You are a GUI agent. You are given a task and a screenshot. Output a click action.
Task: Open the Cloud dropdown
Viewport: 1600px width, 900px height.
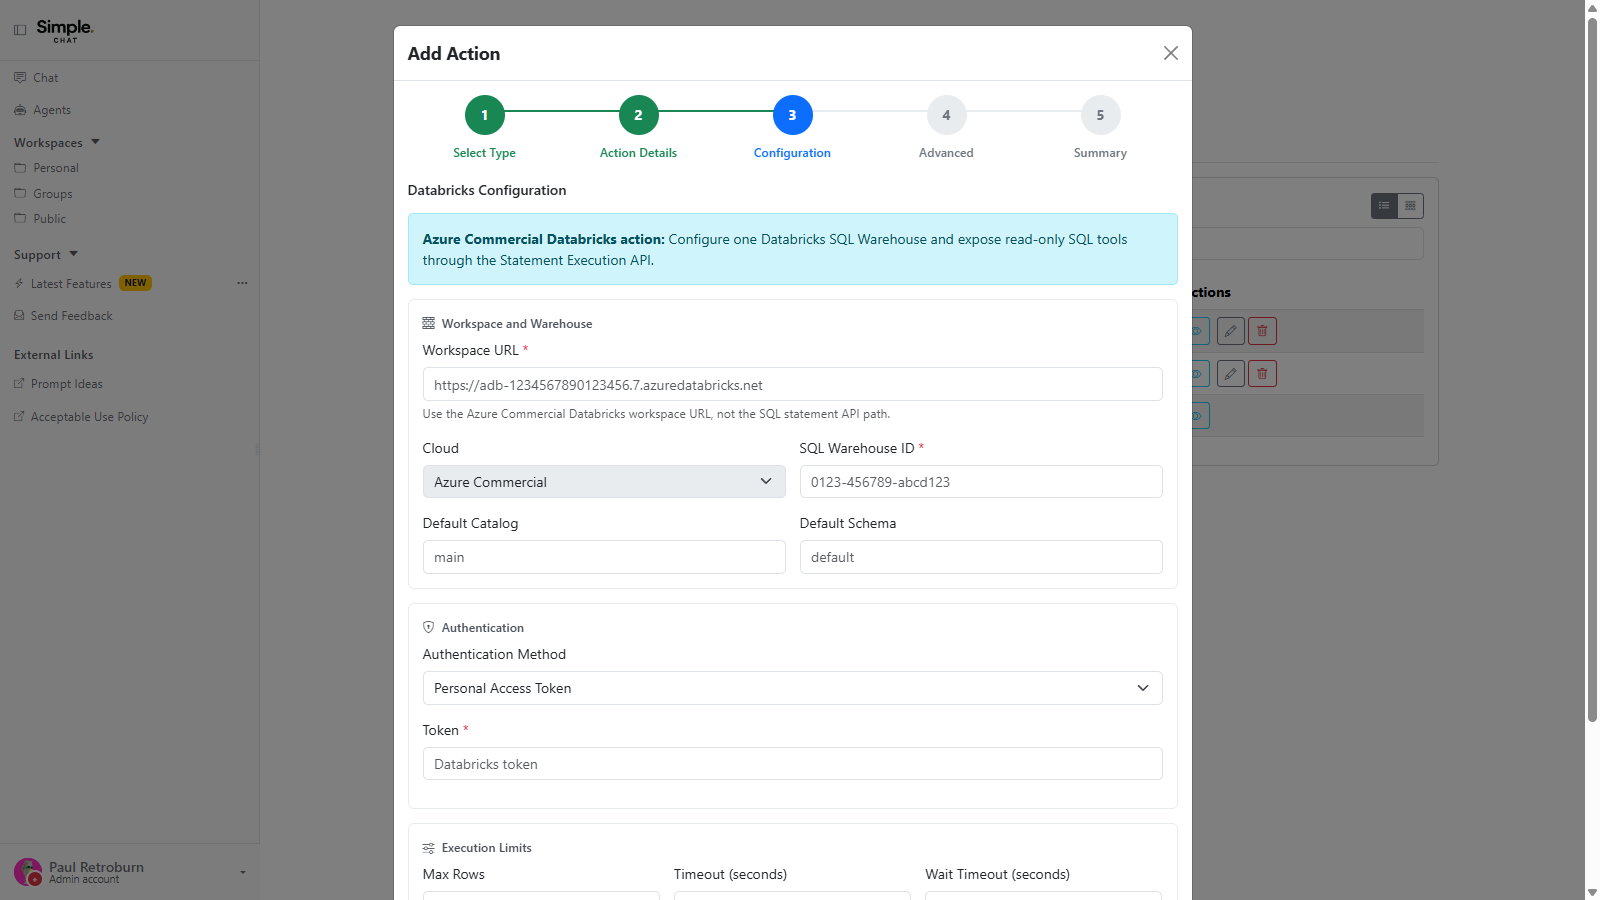[x=604, y=481]
